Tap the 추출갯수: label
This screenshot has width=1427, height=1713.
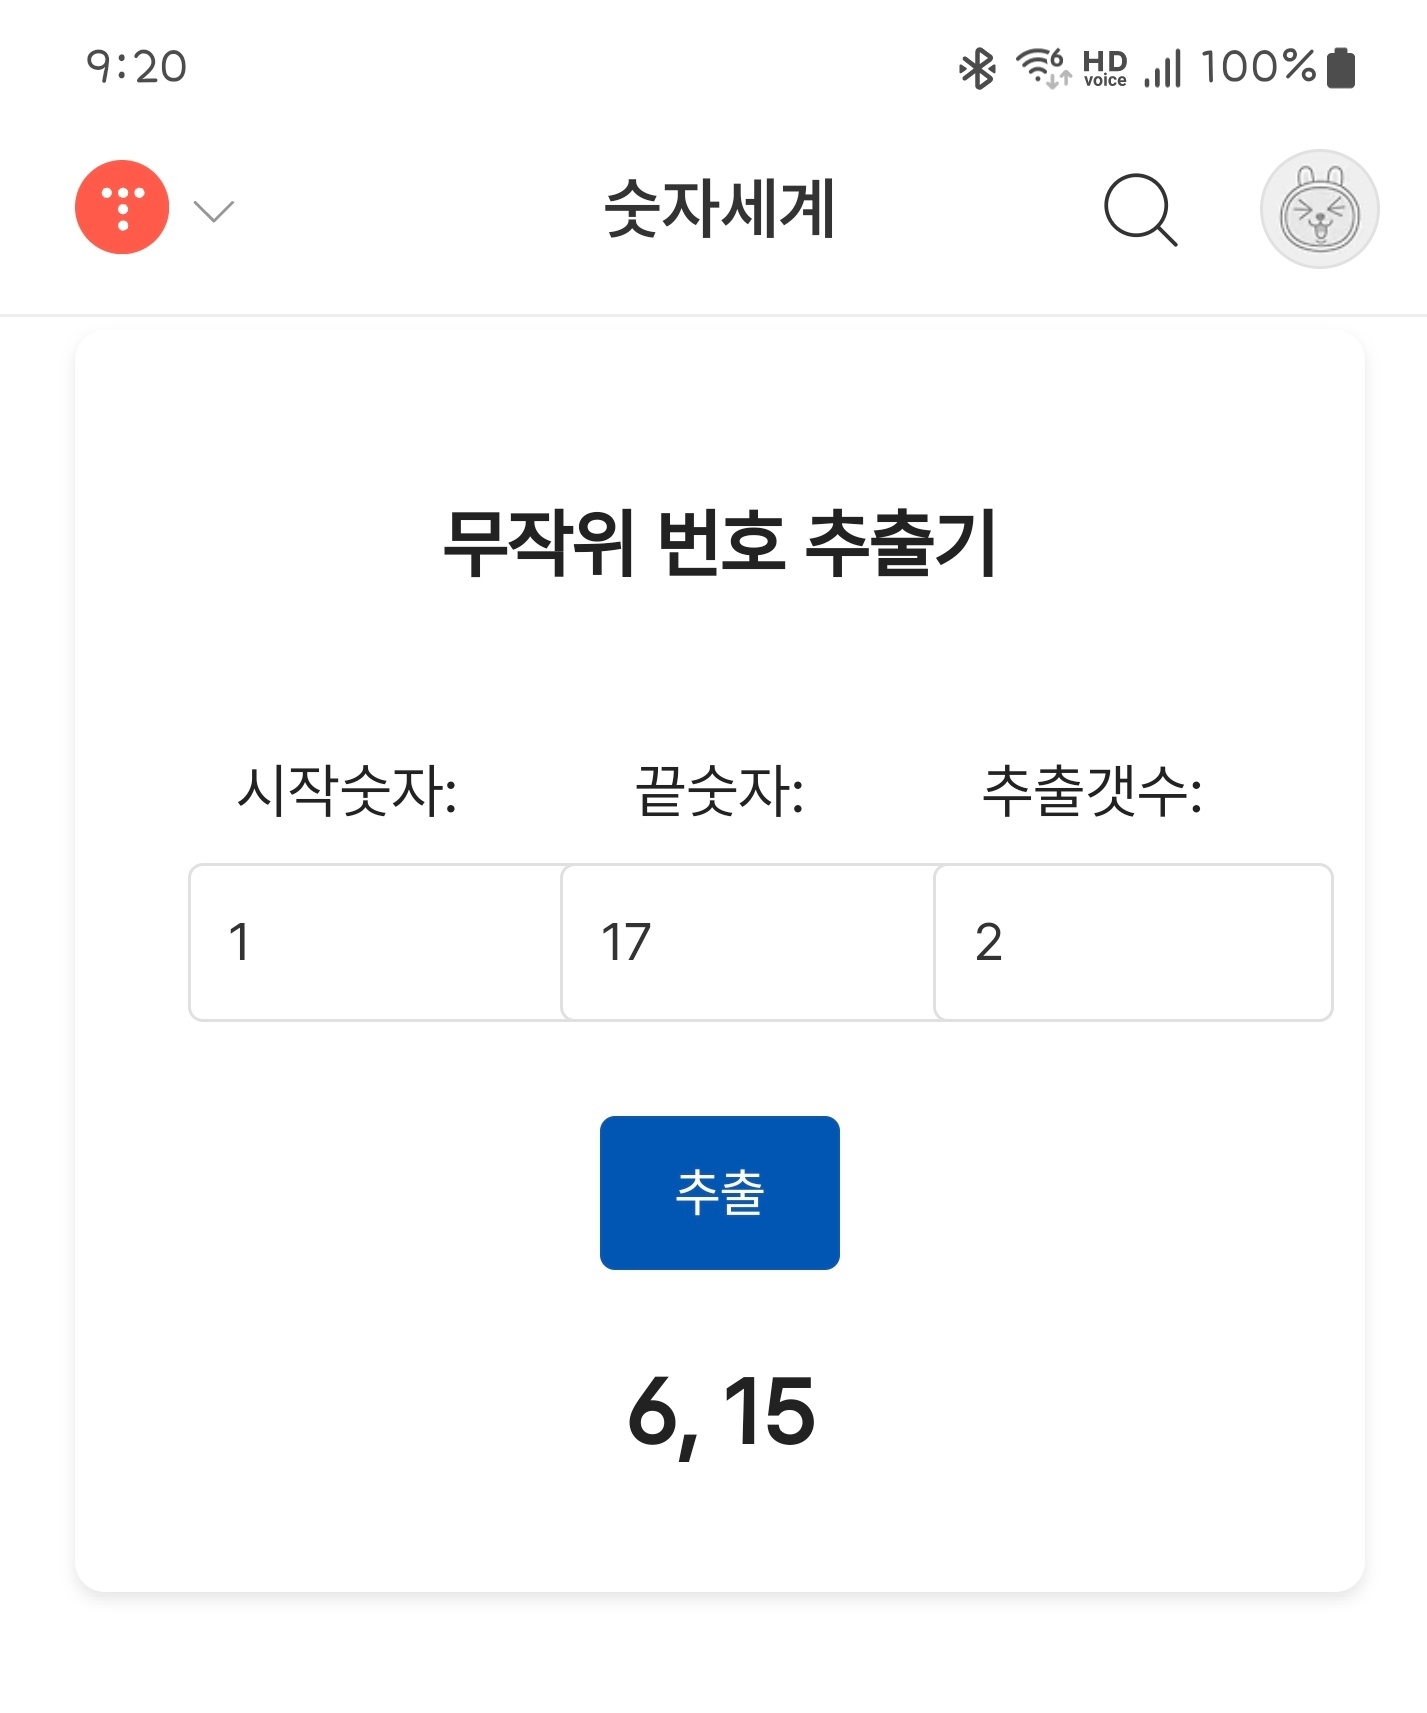click(1092, 791)
